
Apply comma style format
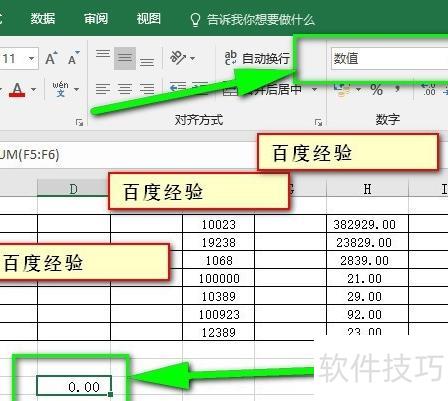pyautogui.click(x=397, y=89)
